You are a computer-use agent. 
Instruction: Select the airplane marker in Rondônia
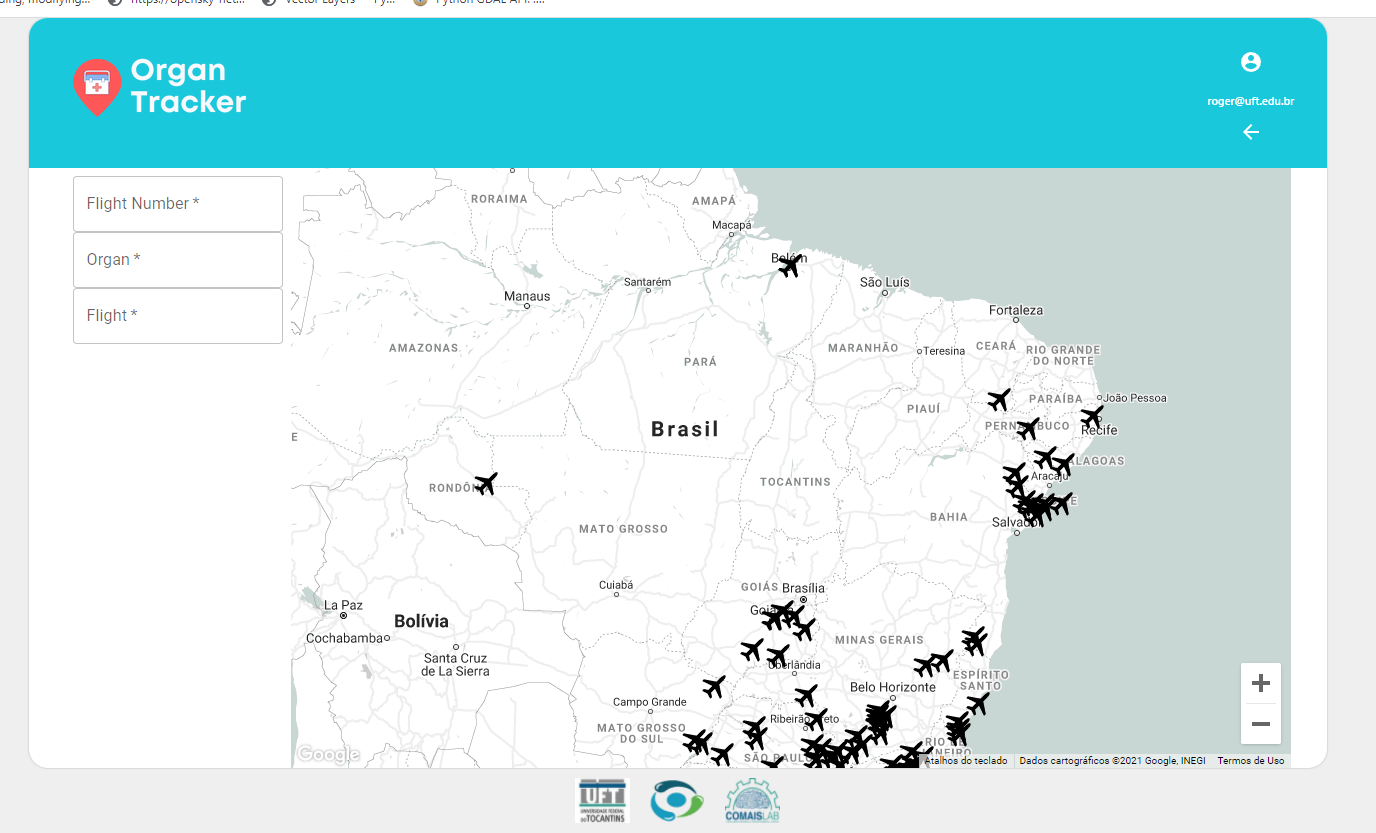486,484
